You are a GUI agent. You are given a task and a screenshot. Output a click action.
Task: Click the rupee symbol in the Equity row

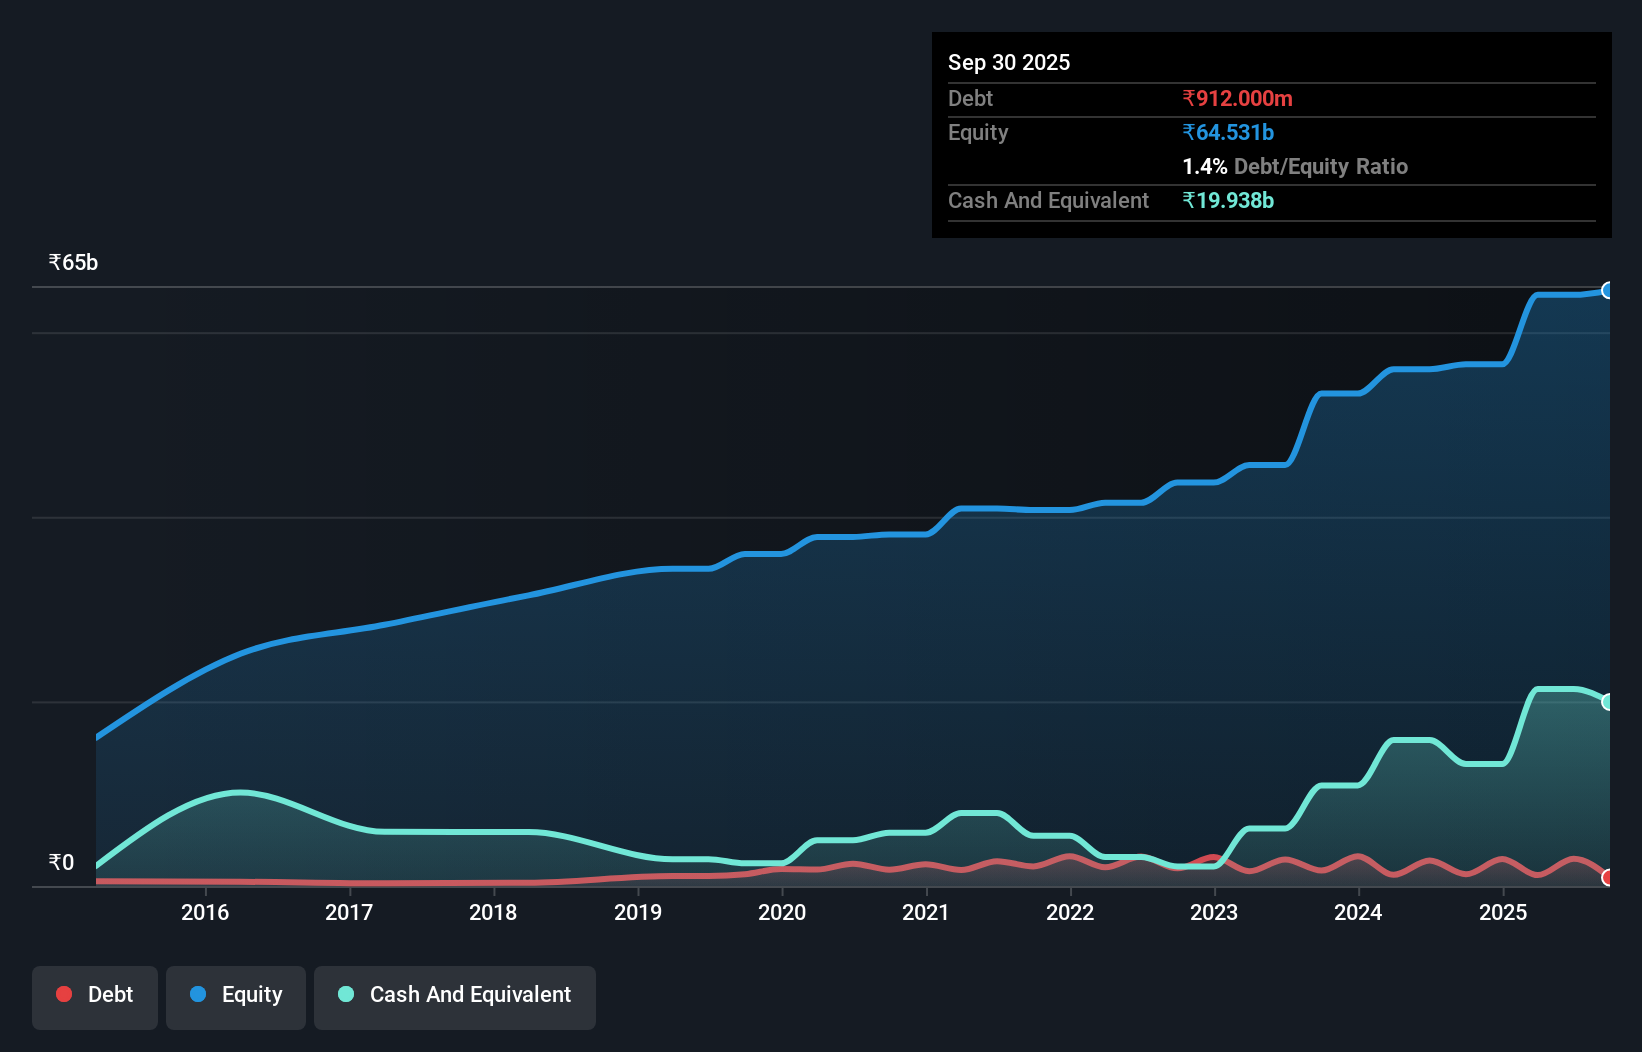point(1188,131)
